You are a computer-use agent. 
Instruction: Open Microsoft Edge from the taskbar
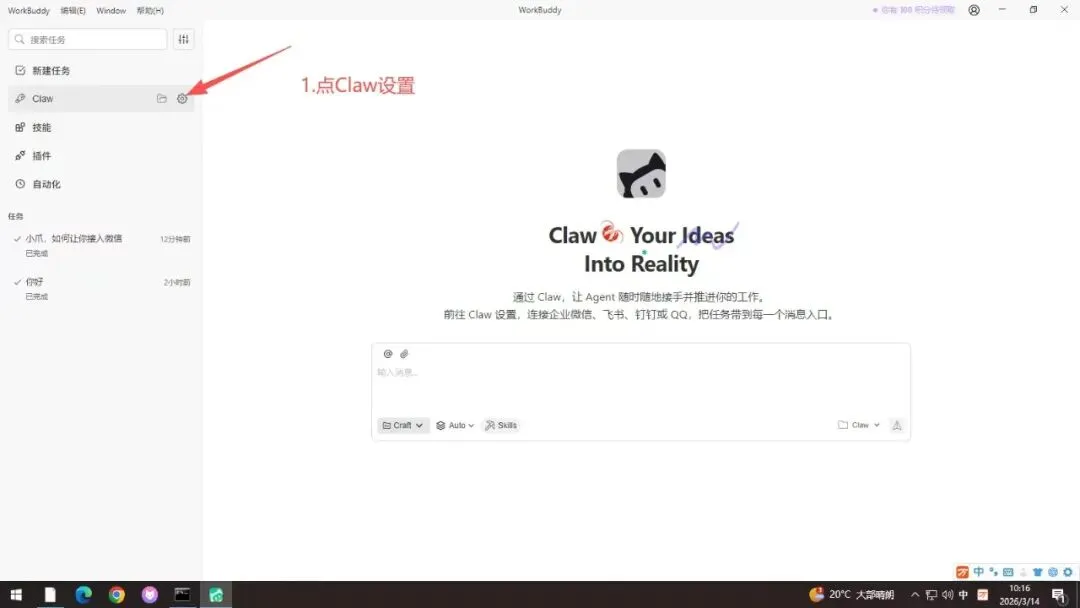[x=83, y=594]
